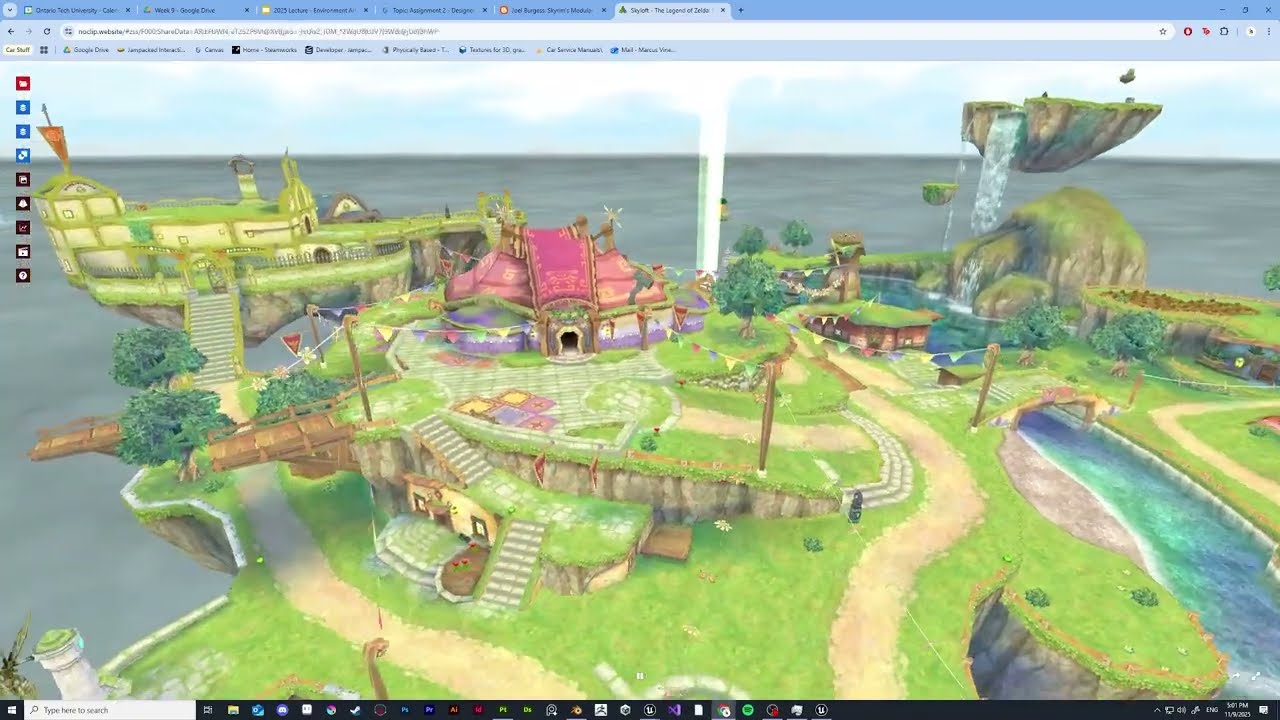Open the Physically Based bookmark
1280x720 pixels.
[416, 49]
